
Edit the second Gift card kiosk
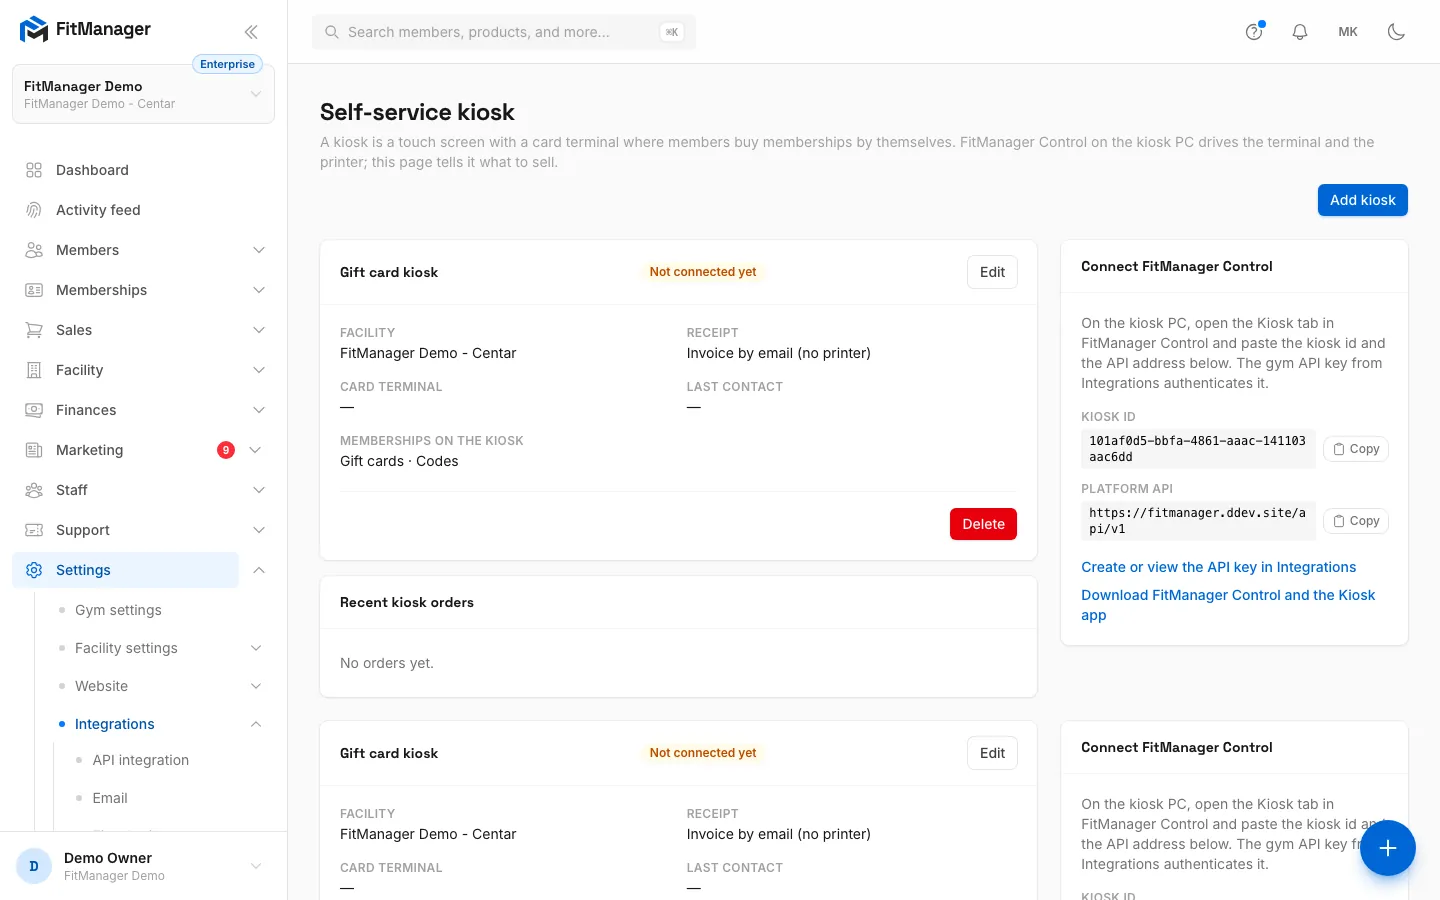992,753
